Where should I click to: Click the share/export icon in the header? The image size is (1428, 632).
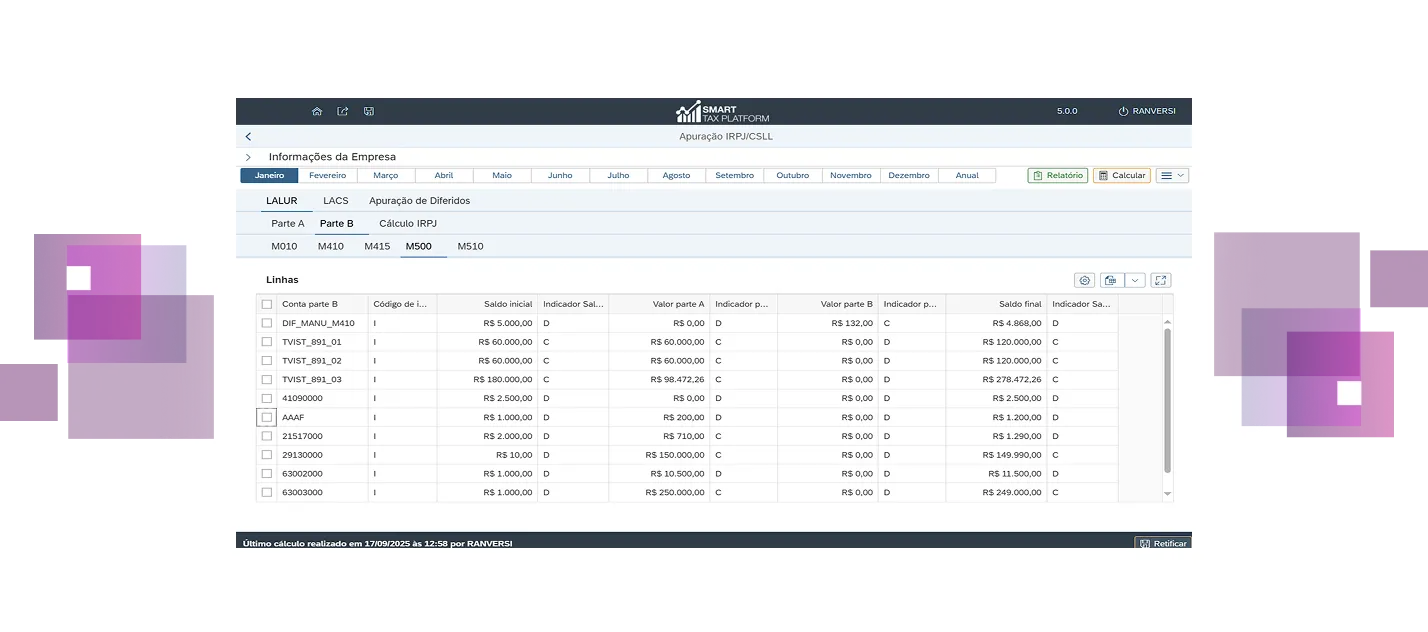point(342,111)
